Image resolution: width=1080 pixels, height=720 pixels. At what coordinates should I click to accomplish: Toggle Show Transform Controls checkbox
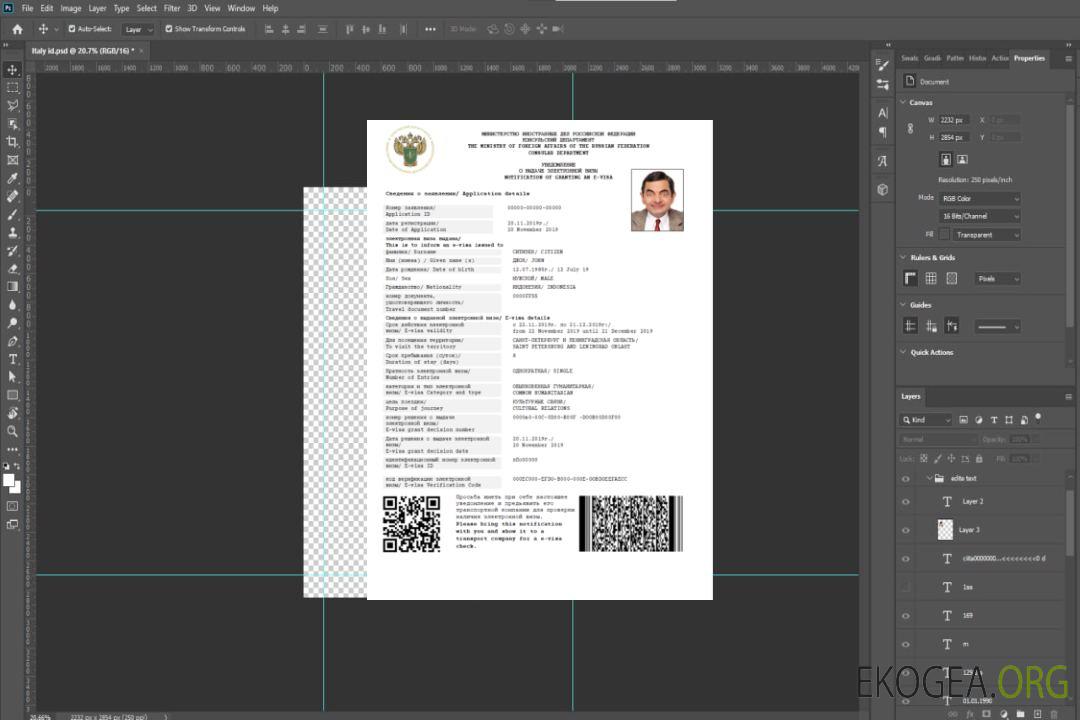(x=169, y=29)
